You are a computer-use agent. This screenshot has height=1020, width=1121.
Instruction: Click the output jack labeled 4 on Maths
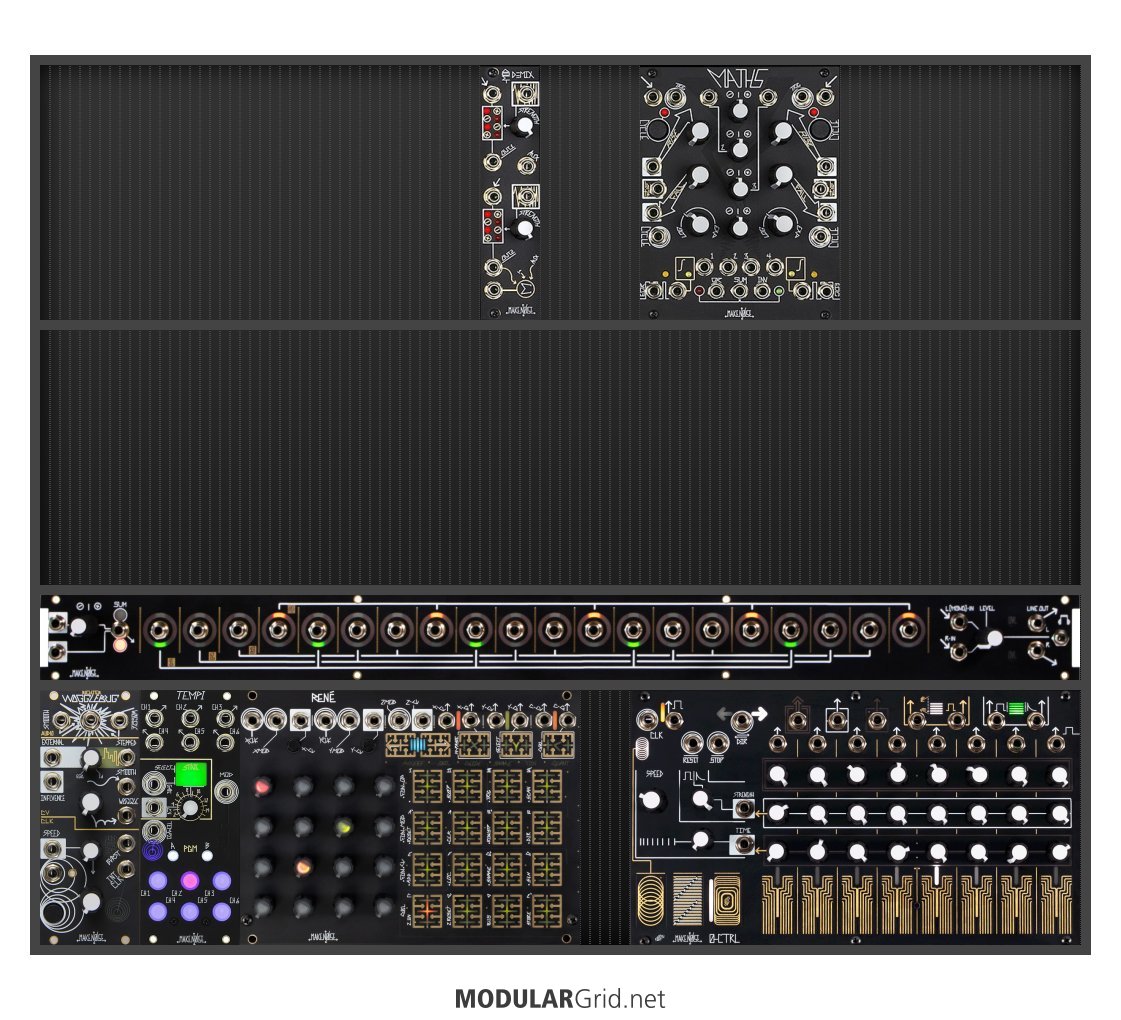(x=775, y=267)
